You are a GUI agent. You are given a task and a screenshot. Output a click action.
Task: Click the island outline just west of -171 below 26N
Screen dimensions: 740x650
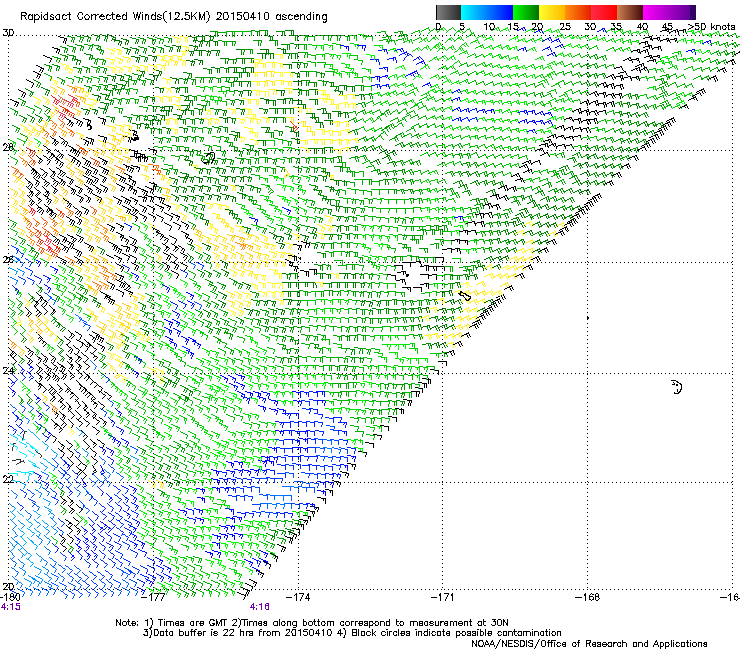465,296
